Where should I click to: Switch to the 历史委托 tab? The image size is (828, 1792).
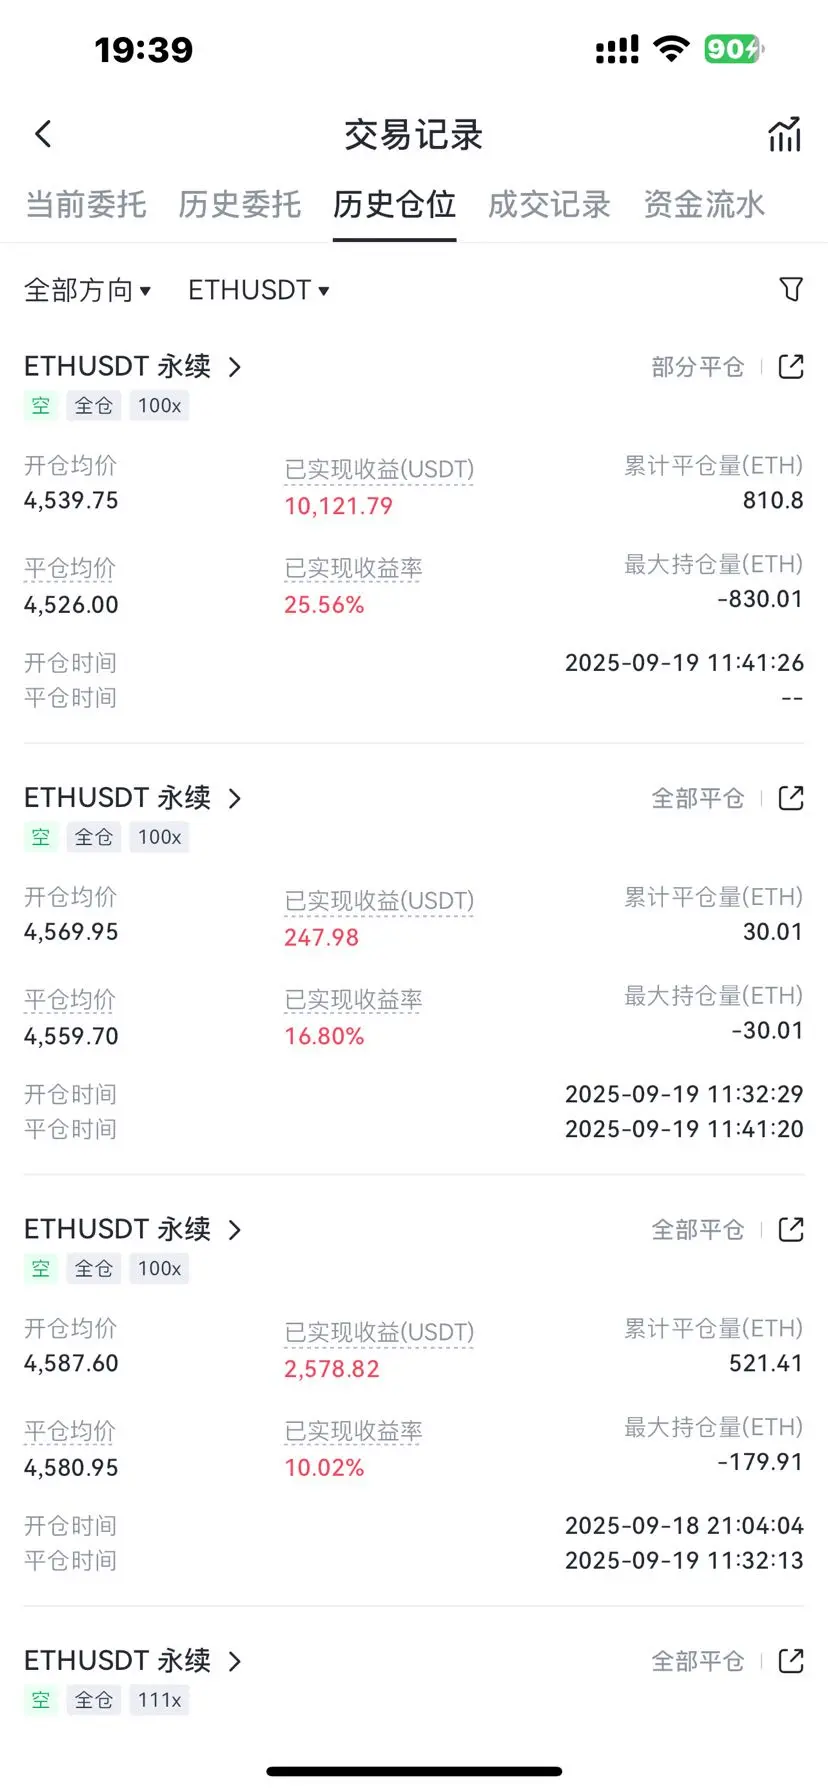(240, 204)
